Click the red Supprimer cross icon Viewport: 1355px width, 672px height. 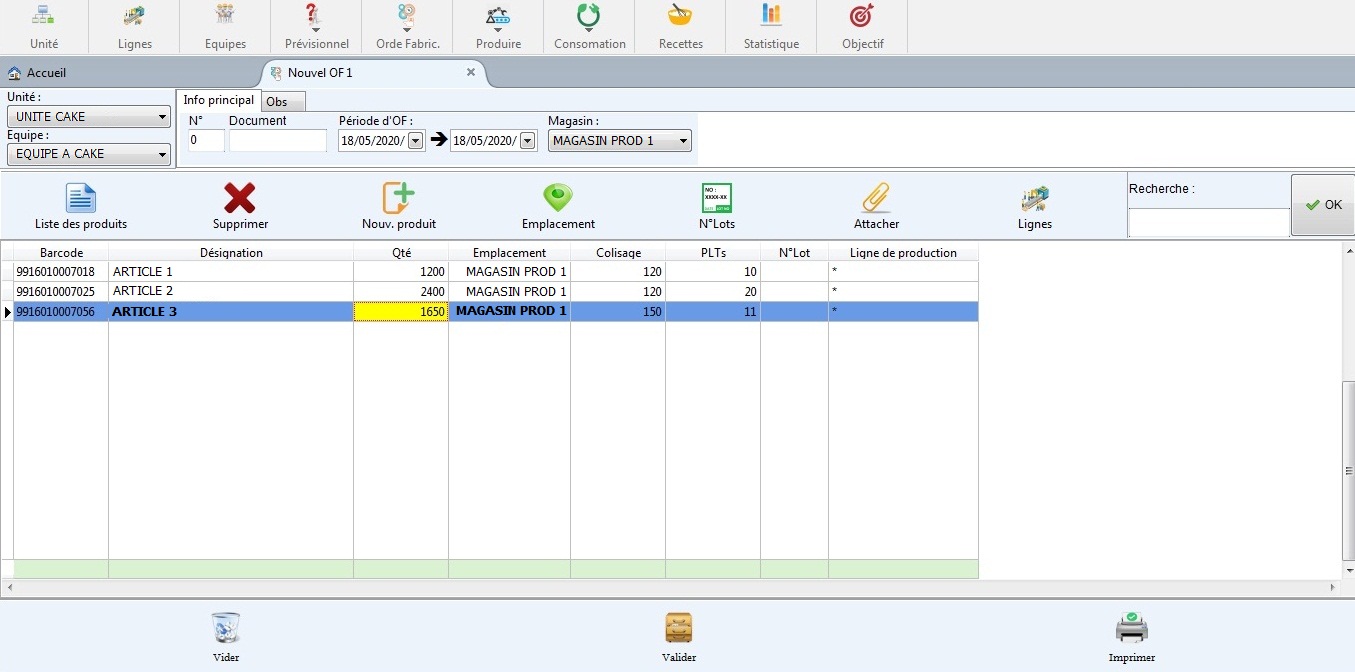(240, 199)
